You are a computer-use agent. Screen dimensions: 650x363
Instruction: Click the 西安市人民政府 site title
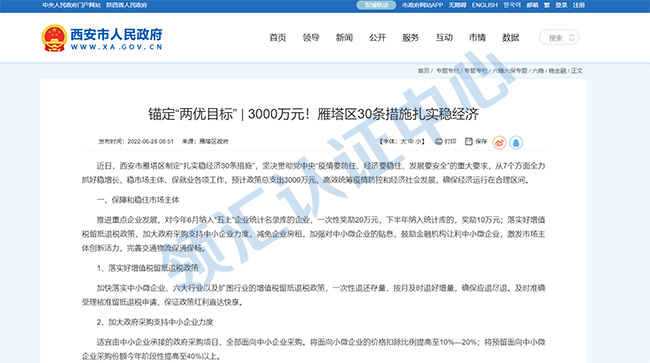116,34
